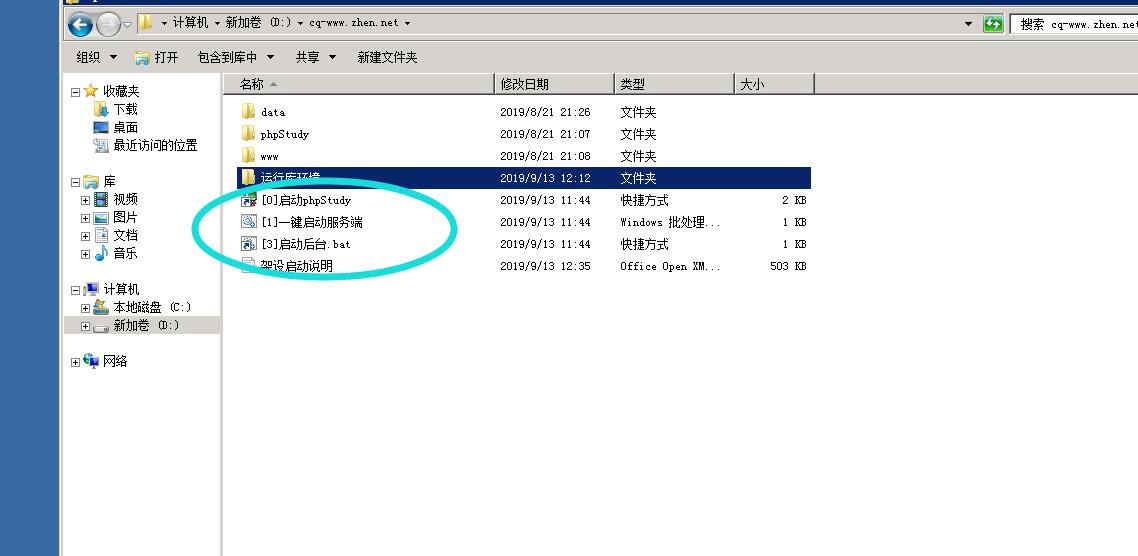Open the 组织 menu
Image resolution: width=1138 pixels, height=556 pixels.
(97, 57)
